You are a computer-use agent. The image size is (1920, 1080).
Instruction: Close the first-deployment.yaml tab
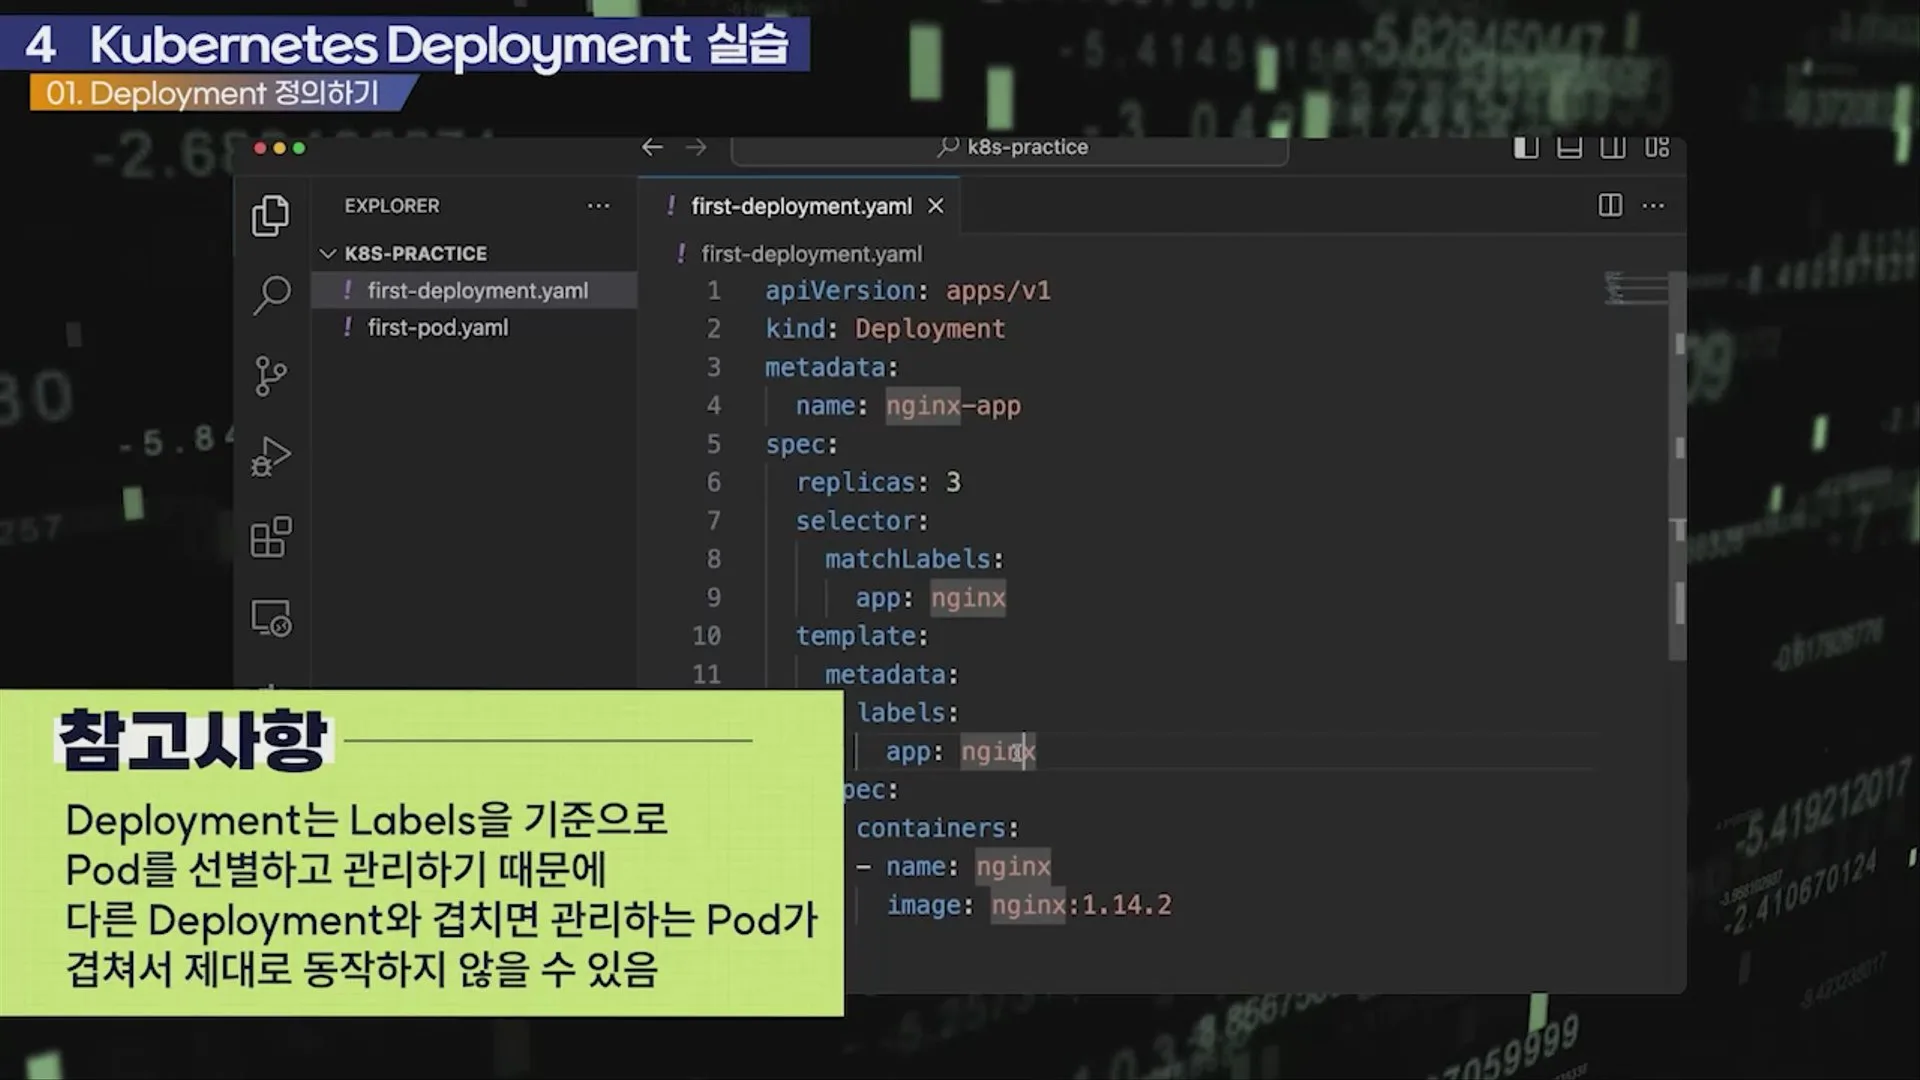tap(935, 206)
